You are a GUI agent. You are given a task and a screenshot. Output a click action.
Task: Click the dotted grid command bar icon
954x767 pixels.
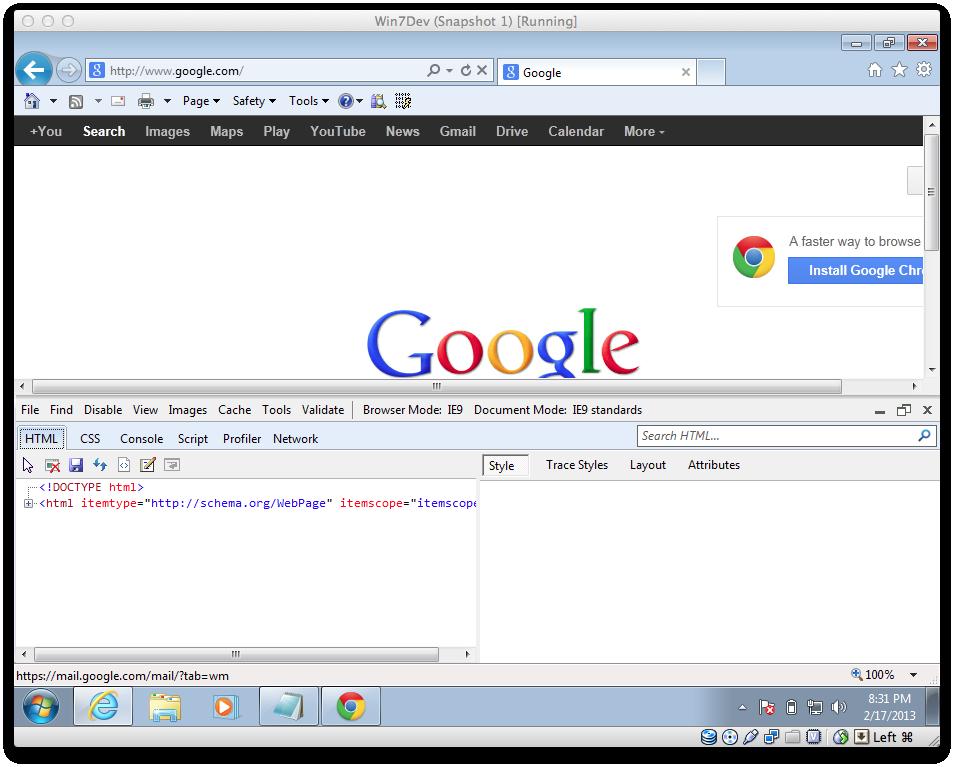click(x=403, y=101)
